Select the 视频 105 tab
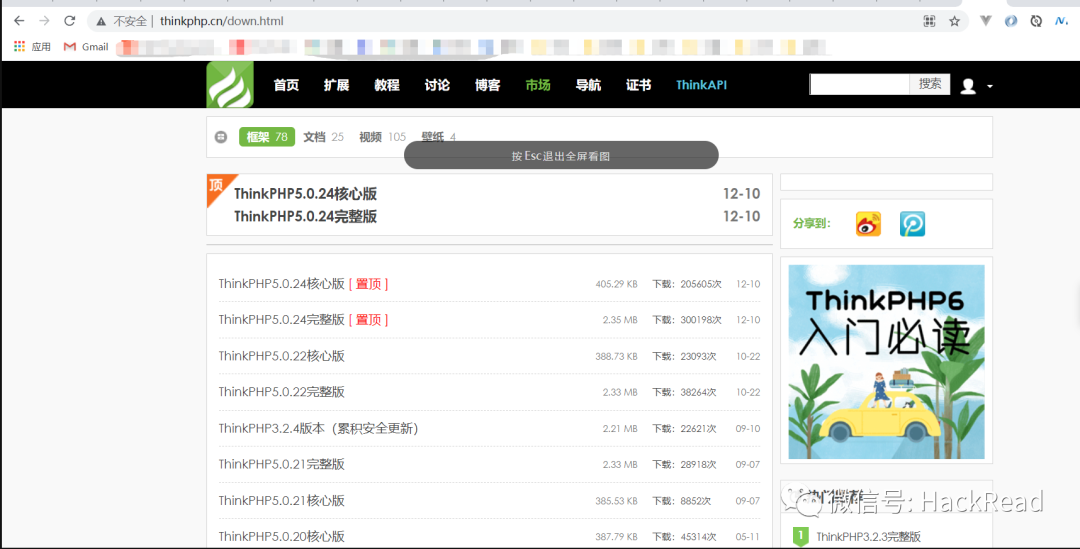1080x549 pixels. click(x=382, y=137)
